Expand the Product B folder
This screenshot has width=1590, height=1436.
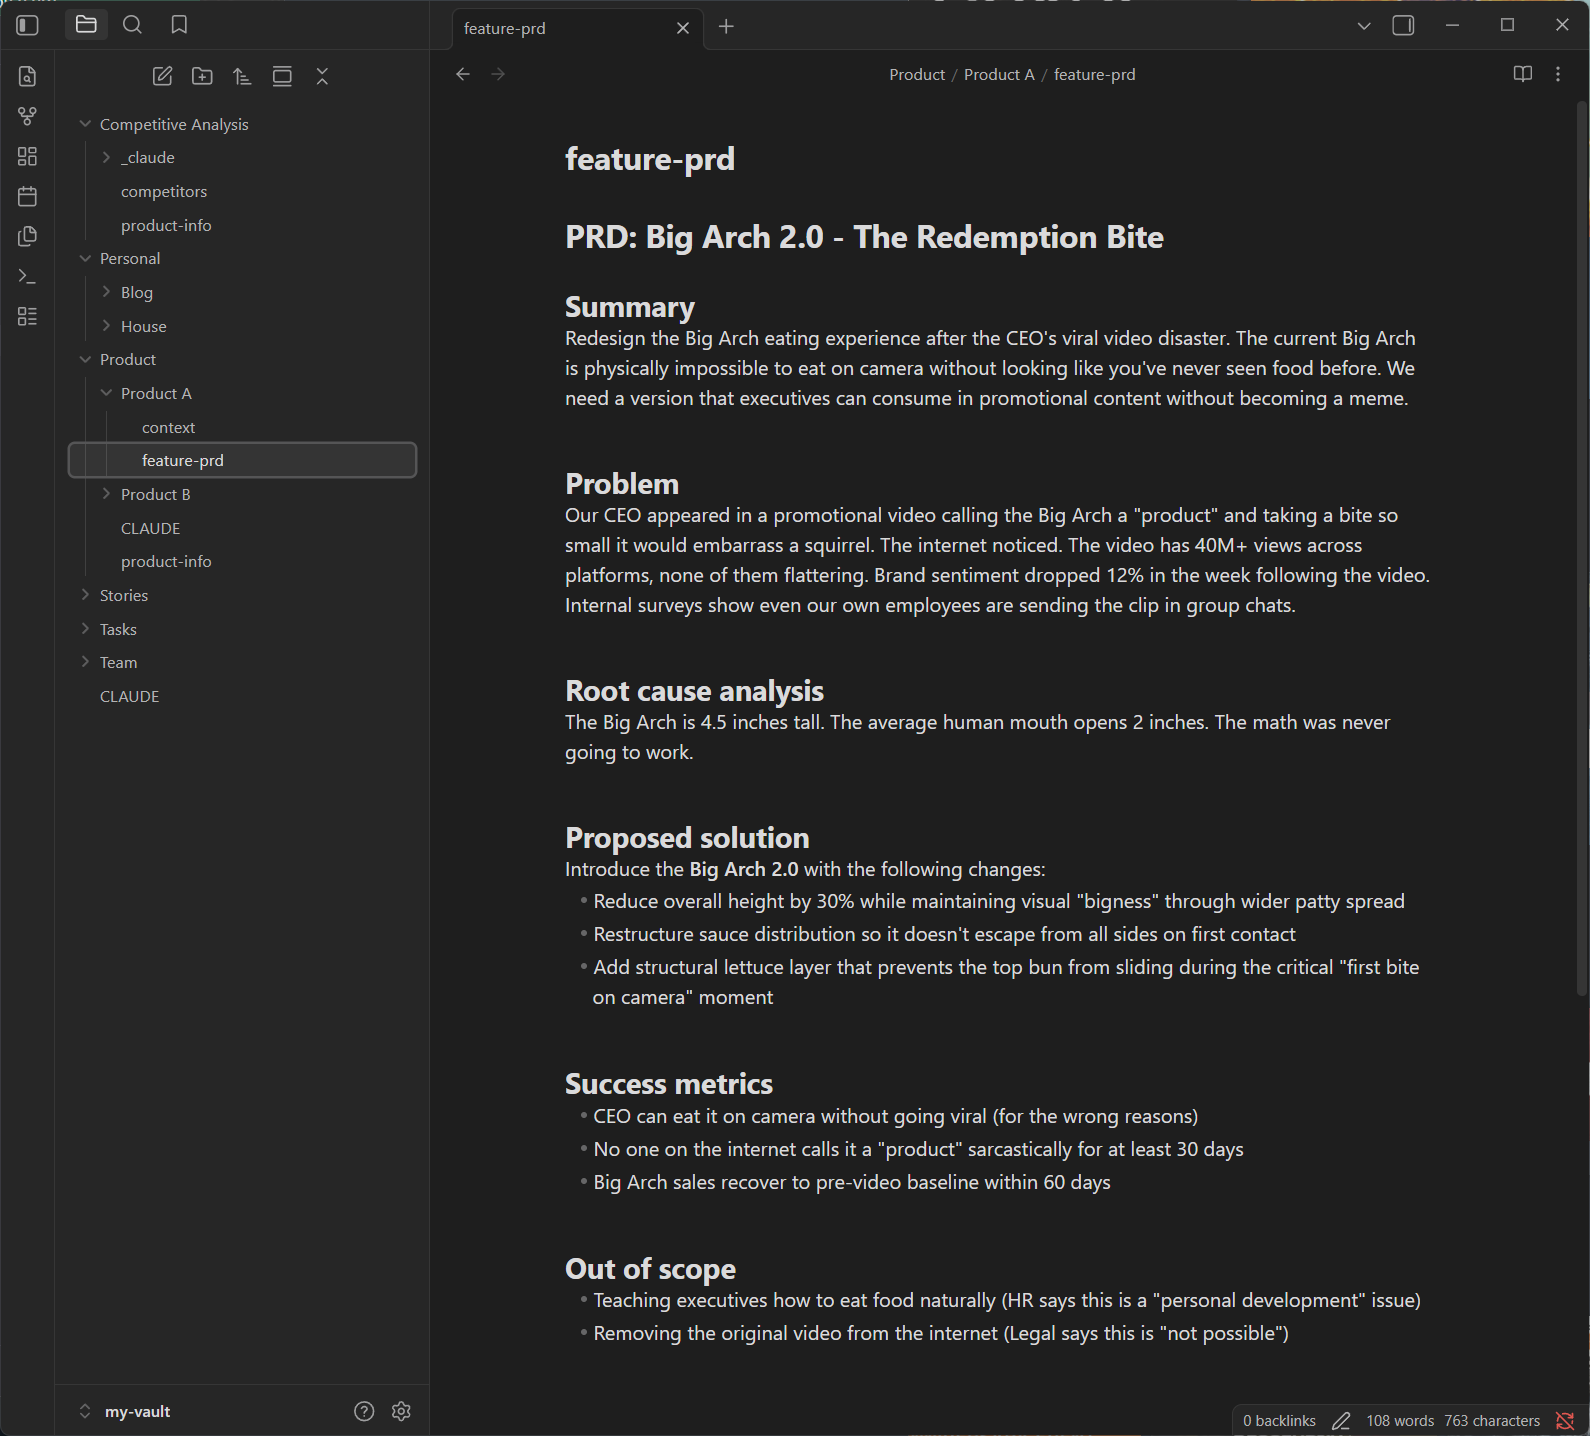(107, 494)
